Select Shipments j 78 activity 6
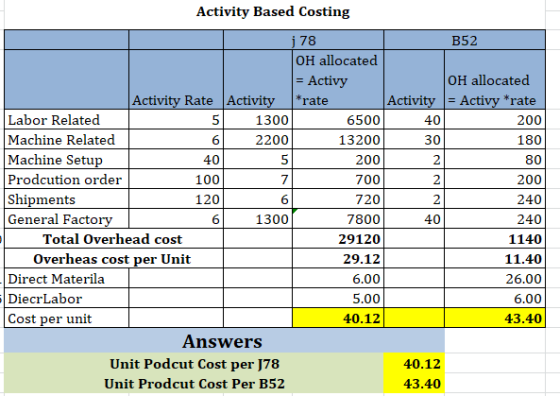This screenshot has width=560, height=396. point(258,199)
